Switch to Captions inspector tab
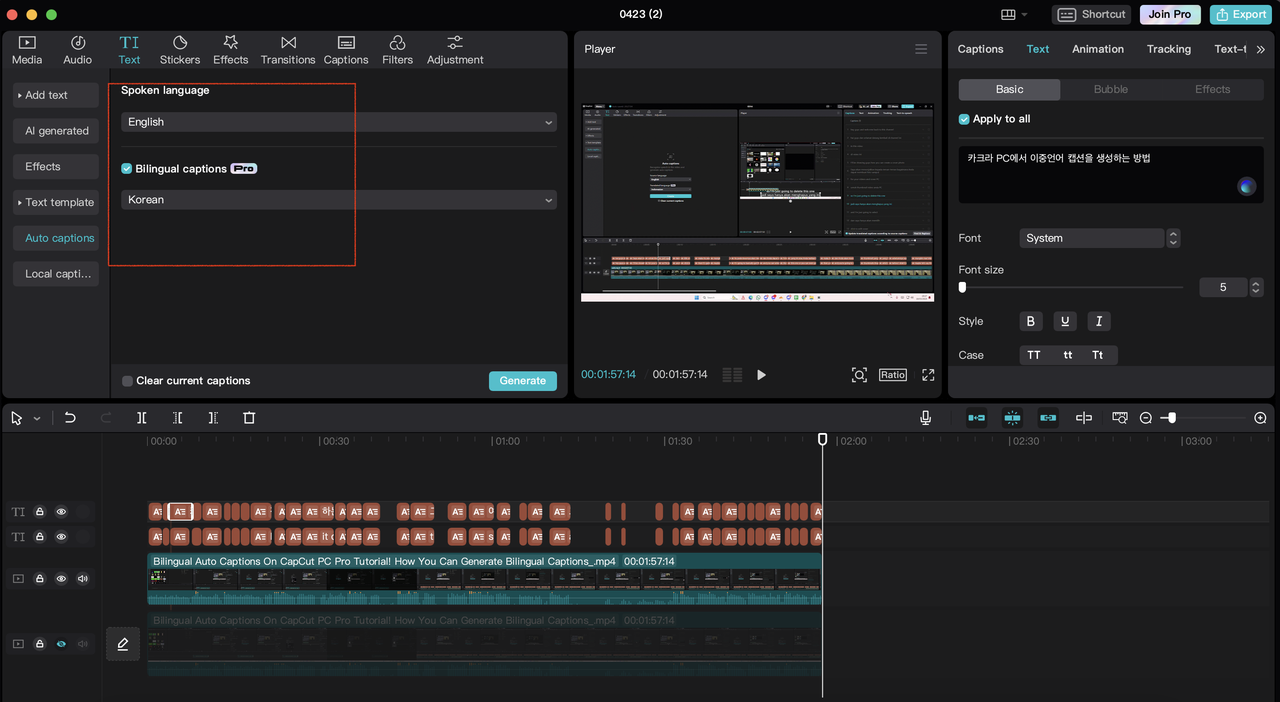This screenshot has width=1280, height=702. [x=980, y=49]
